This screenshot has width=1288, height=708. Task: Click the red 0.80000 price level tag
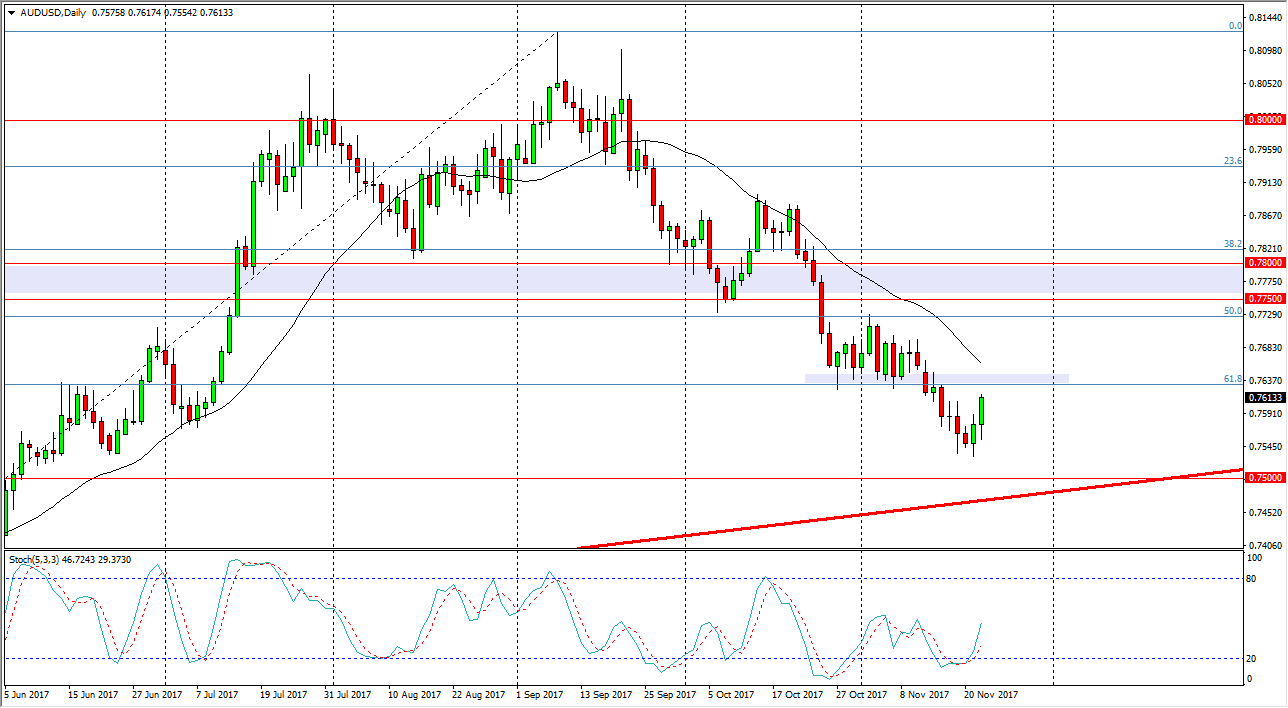click(1265, 119)
